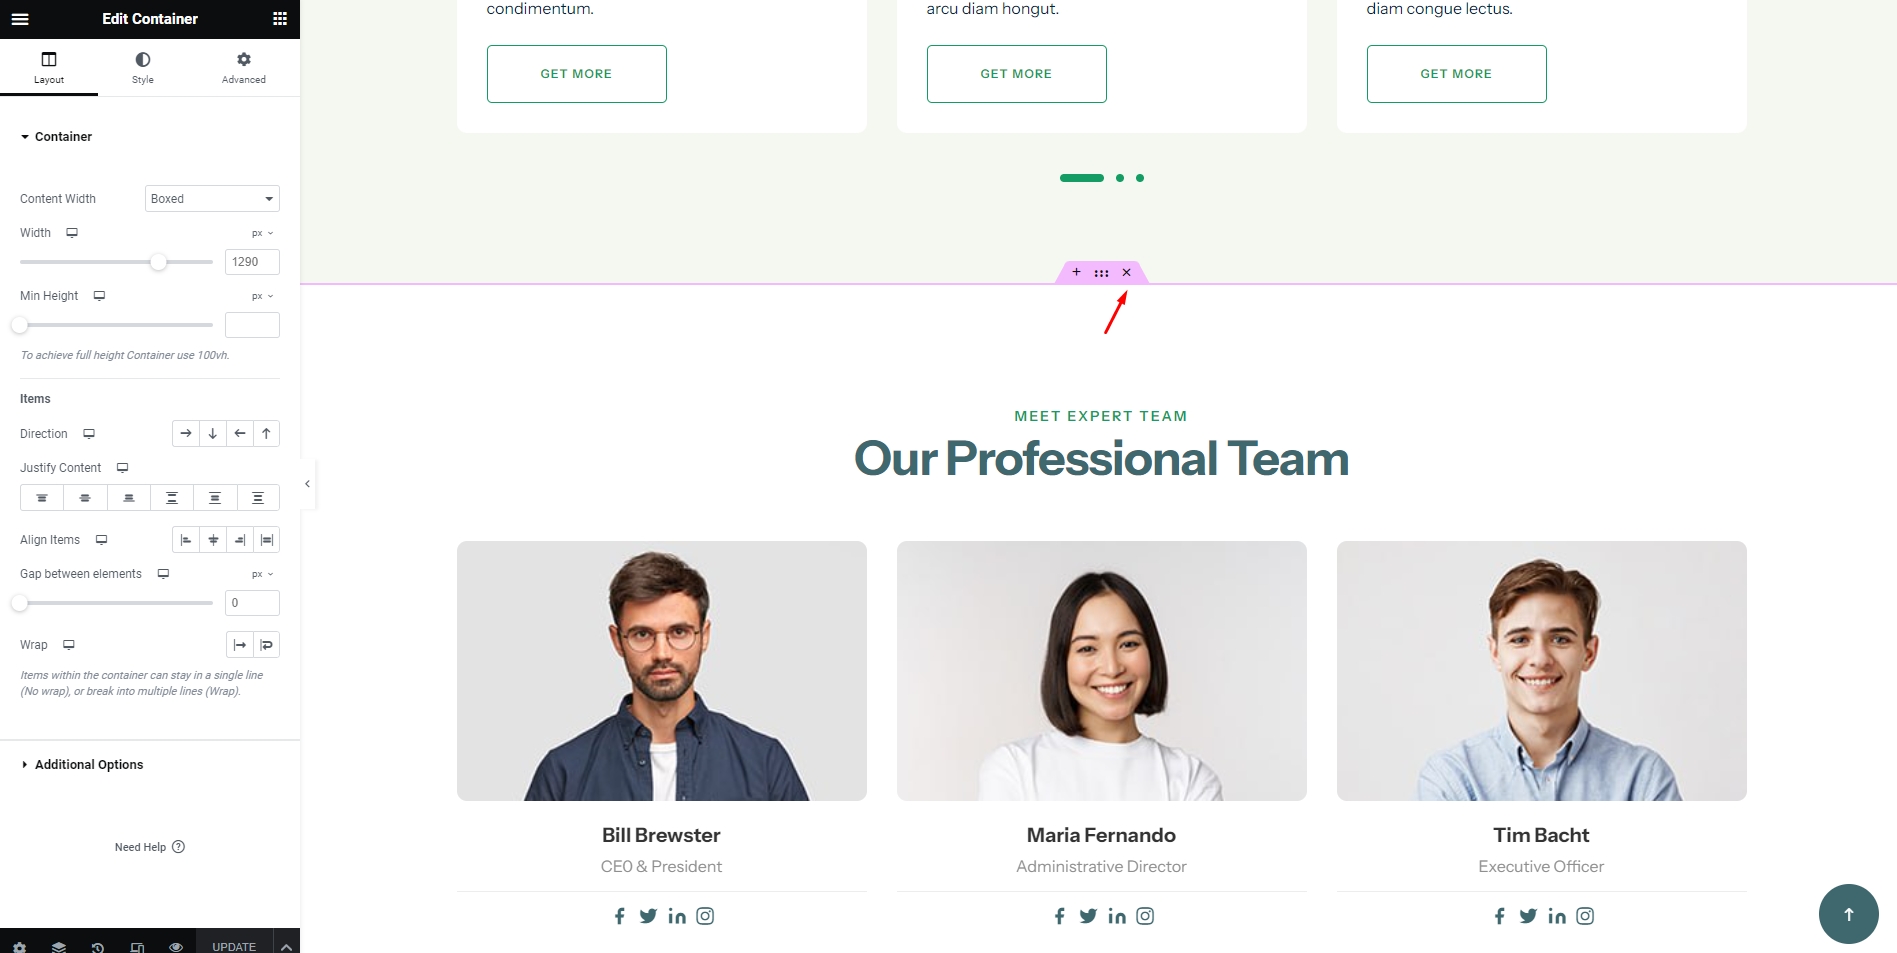The height and width of the screenshot is (953, 1897).
Task: Add new container with plus handle icon
Action: 1076,272
